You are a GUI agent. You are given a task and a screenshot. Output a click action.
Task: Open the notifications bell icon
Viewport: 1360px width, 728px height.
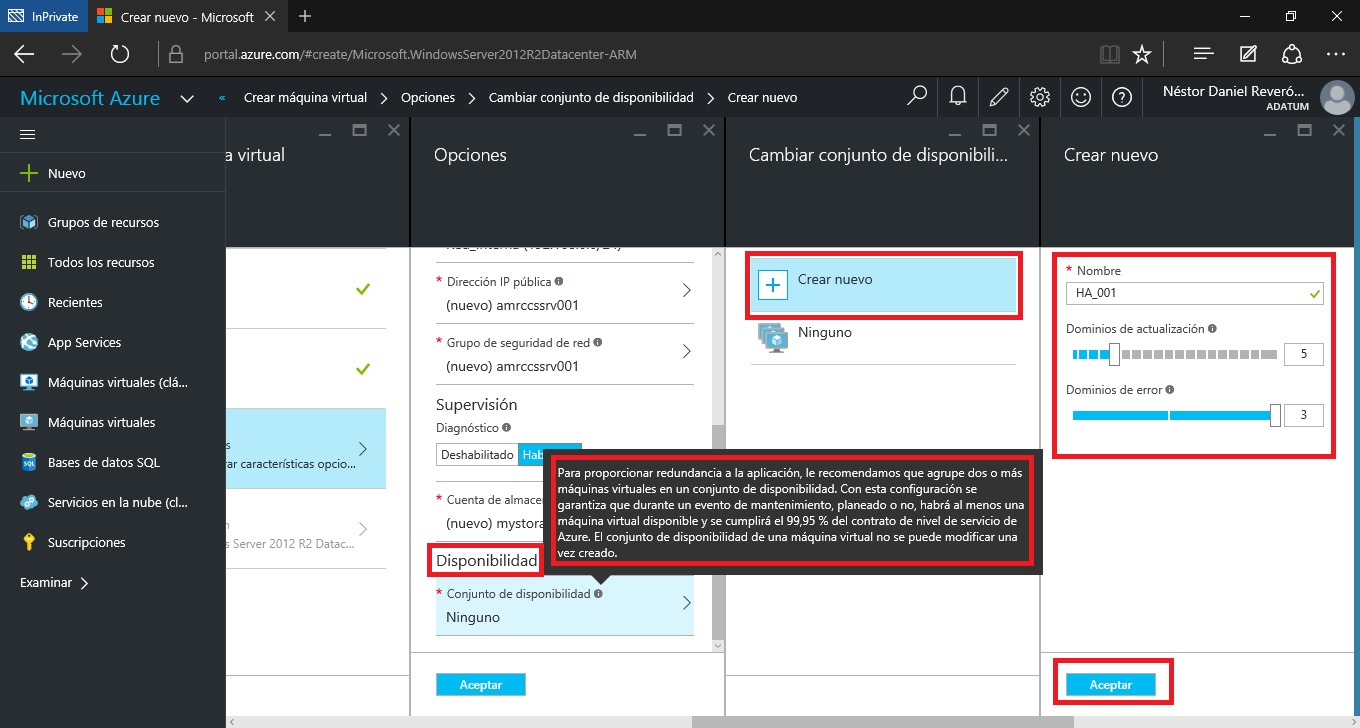pos(957,97)
